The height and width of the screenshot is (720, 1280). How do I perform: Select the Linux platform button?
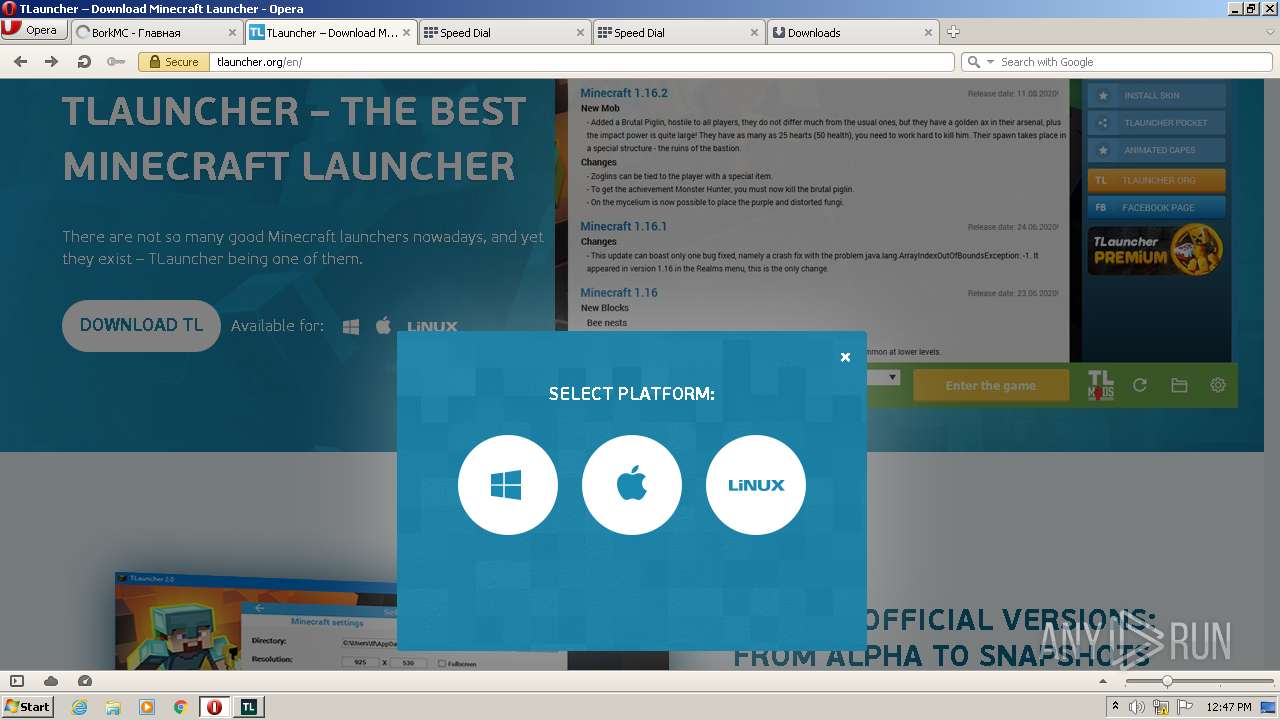pos(755,485)
